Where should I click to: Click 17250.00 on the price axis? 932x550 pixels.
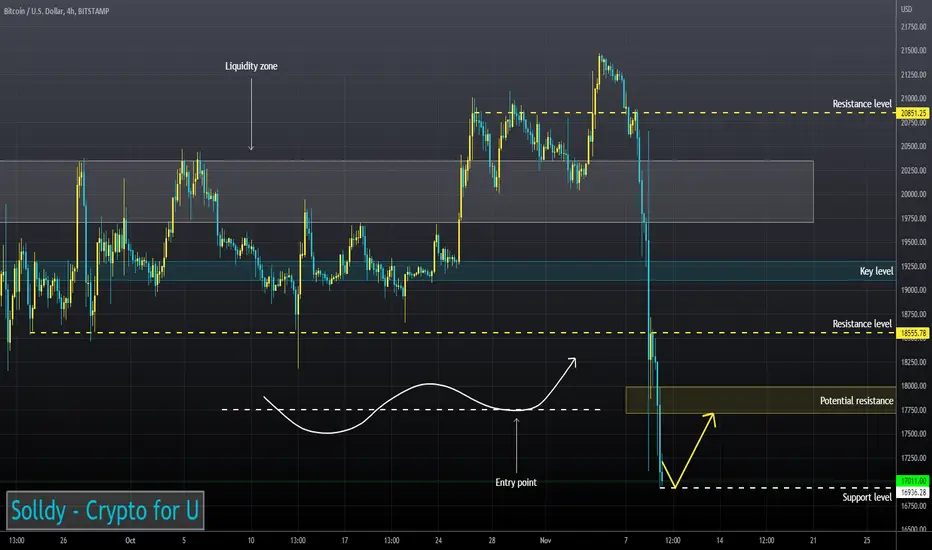(914, 458)
